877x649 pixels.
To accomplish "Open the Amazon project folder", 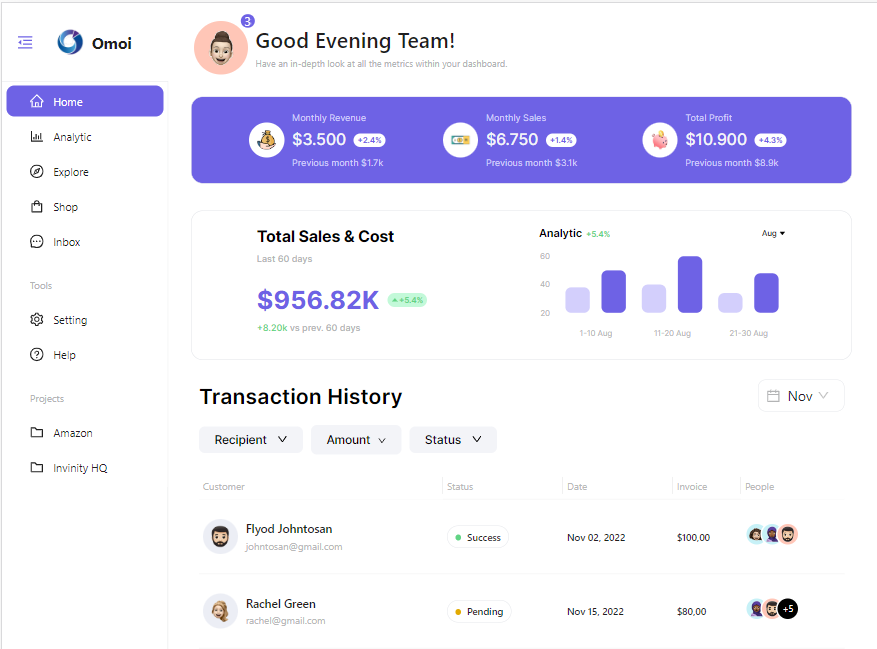I will [72, 433].
